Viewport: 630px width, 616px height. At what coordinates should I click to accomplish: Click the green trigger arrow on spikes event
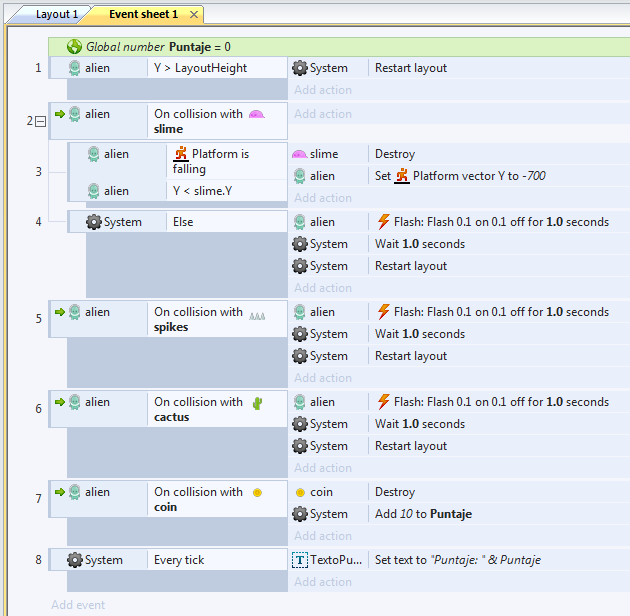pyautogui.click(x=60, y=312)
